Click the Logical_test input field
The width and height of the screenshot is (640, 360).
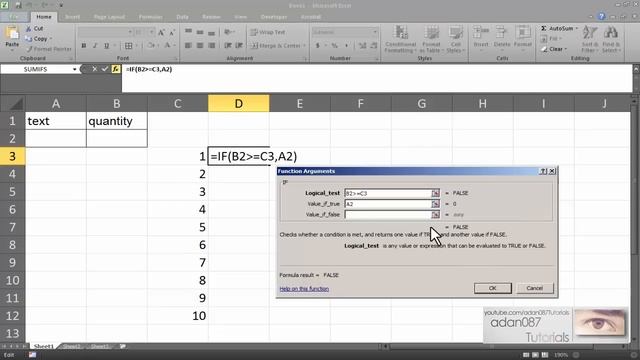[x=388, y=193]
